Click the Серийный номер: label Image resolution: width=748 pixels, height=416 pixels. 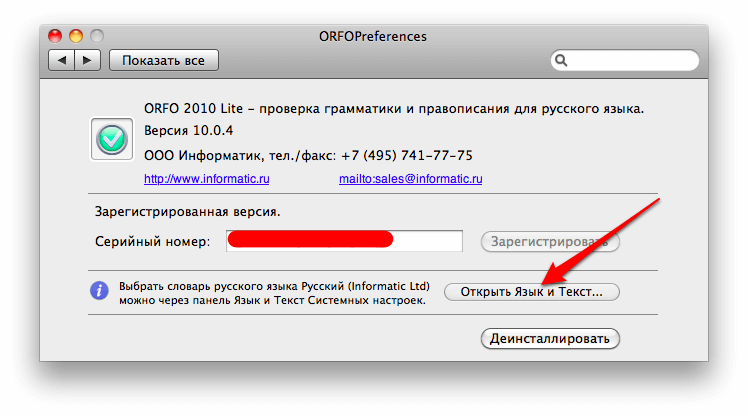tap(153, 242)
